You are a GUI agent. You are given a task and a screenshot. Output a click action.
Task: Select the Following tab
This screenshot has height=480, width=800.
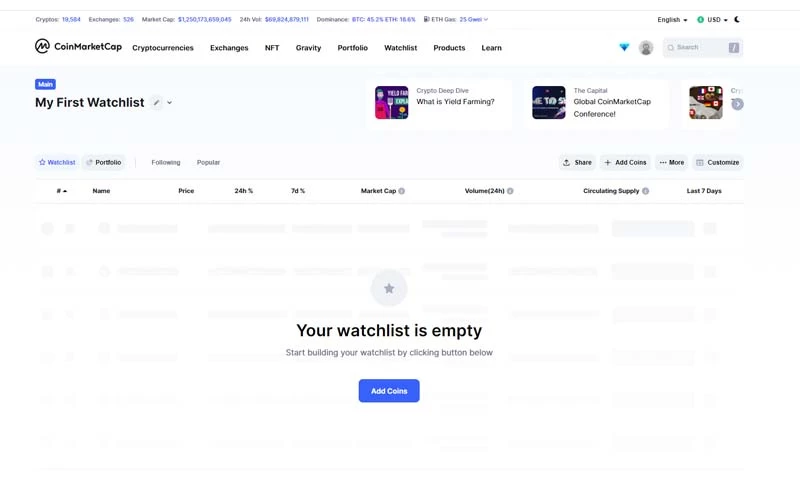pyautogui.click(x=166, y=162)
